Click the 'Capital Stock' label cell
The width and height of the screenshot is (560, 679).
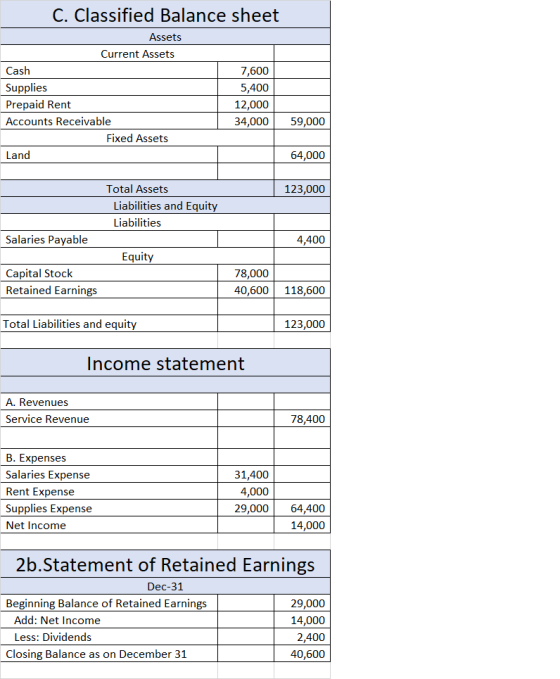[x=109, y=273]
